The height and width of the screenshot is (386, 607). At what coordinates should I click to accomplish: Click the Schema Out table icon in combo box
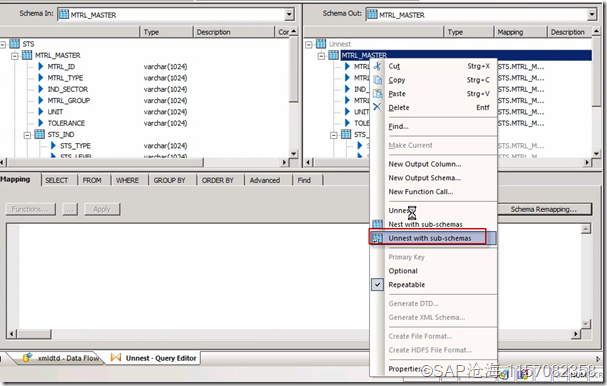372,15
